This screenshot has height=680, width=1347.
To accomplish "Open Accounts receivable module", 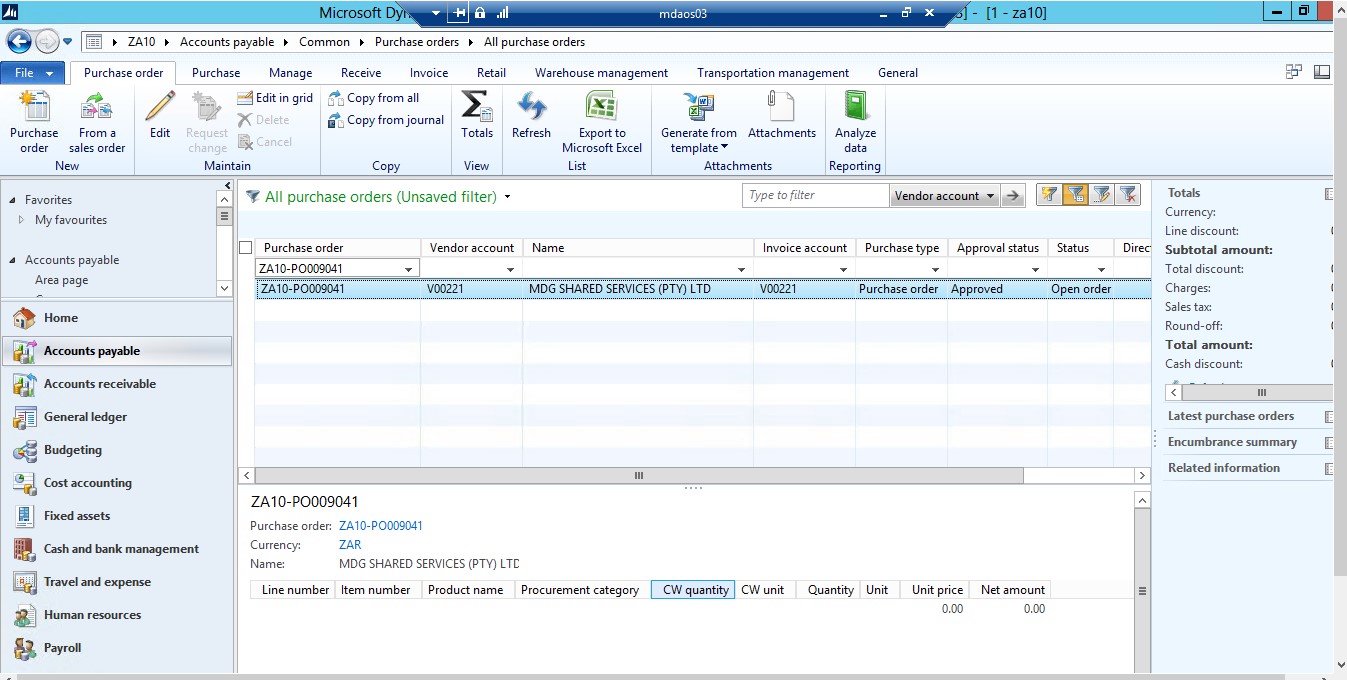I will pos(116,384).
